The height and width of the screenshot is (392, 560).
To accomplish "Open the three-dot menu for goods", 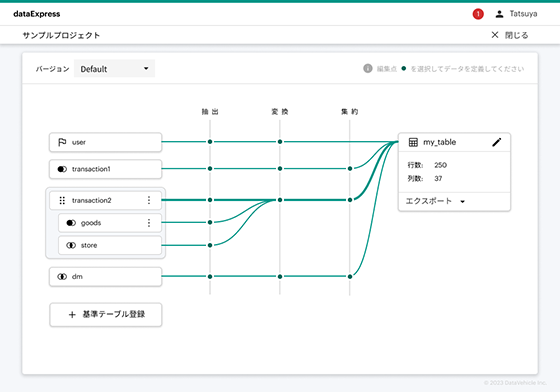I will [149, 223].
